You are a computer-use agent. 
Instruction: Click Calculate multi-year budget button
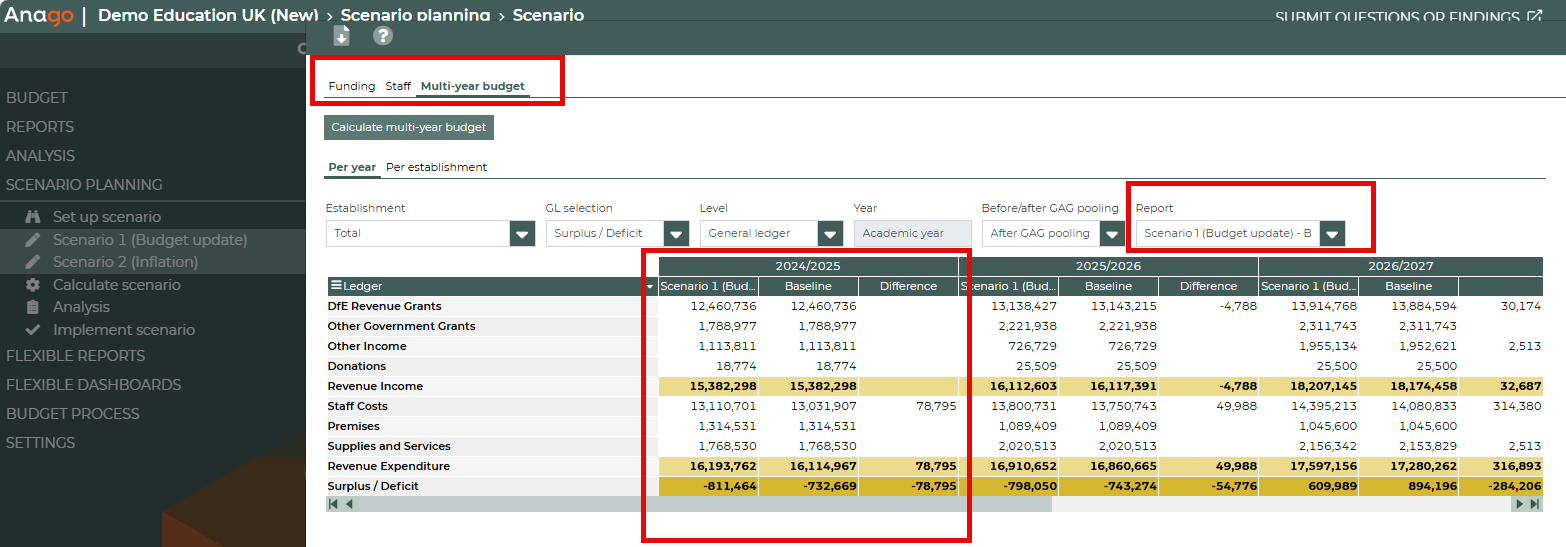click(x=409, y=127)
